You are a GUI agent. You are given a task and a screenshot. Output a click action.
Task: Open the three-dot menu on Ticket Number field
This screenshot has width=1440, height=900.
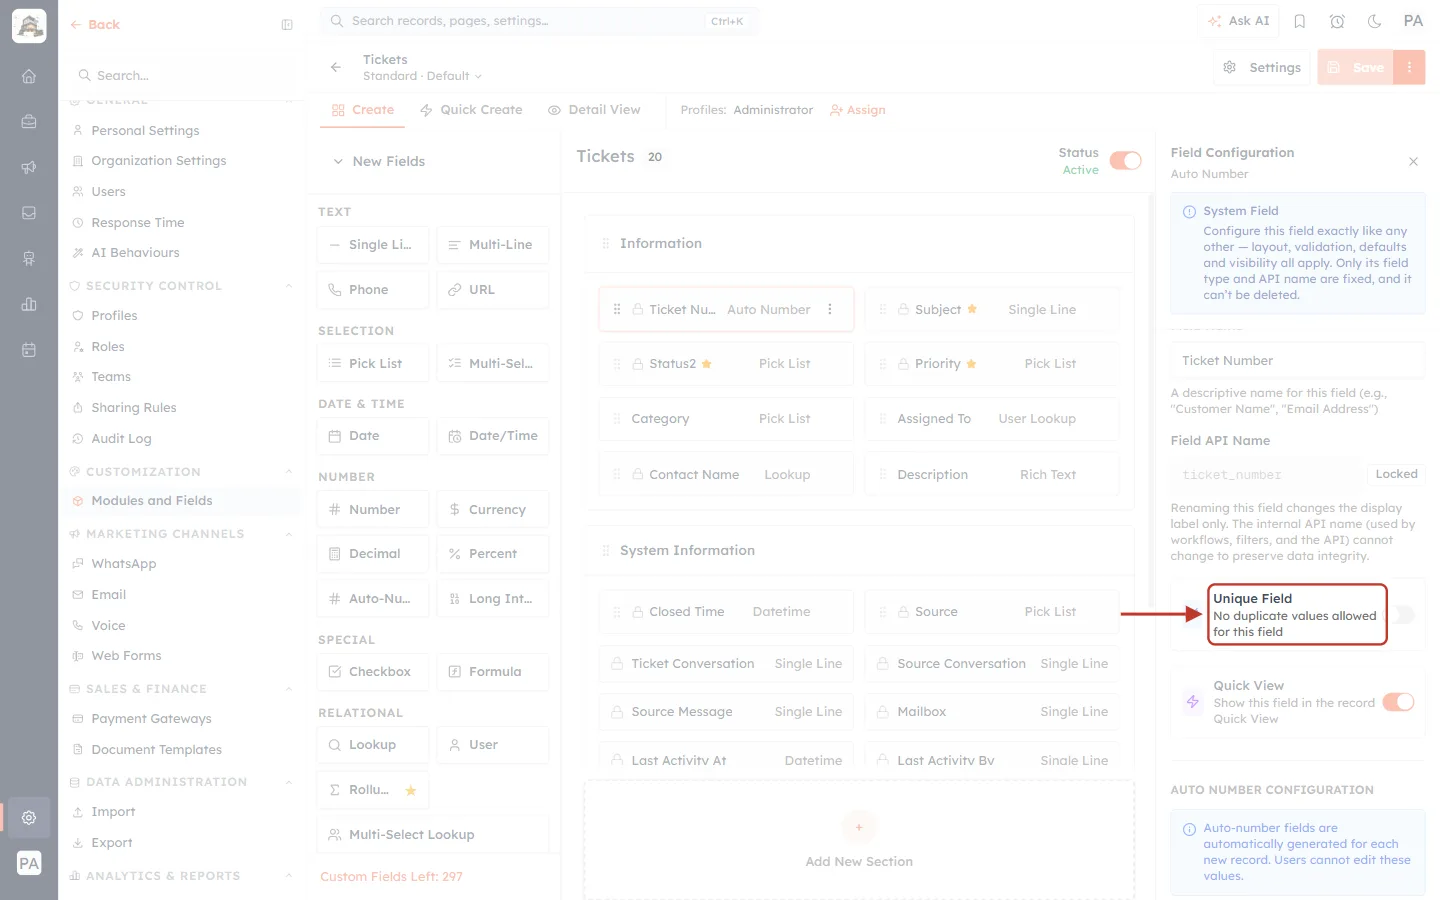pyautogui.click(x=830, y=309)
